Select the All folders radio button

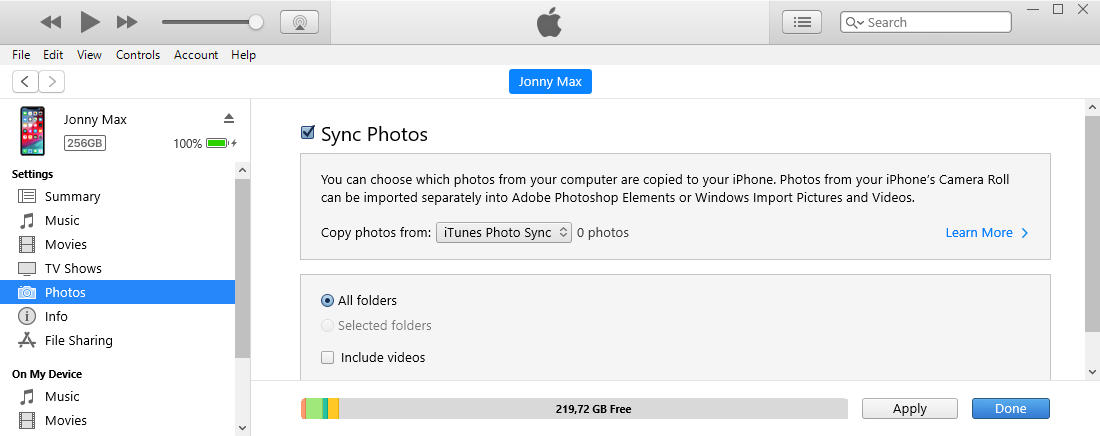click(x=327, y=300)
